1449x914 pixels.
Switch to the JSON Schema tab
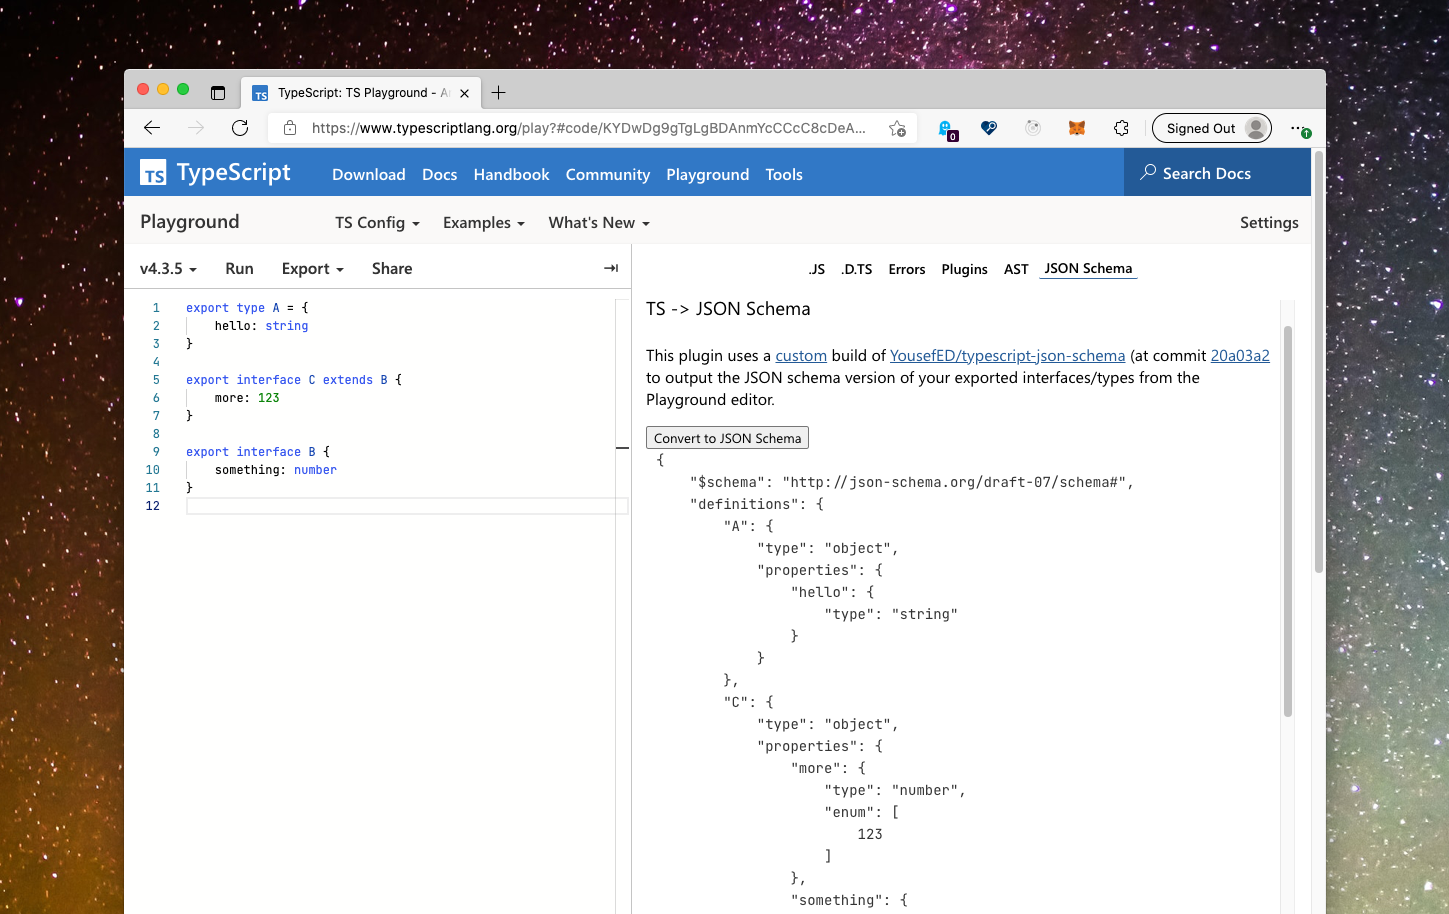click(1087, 268)
